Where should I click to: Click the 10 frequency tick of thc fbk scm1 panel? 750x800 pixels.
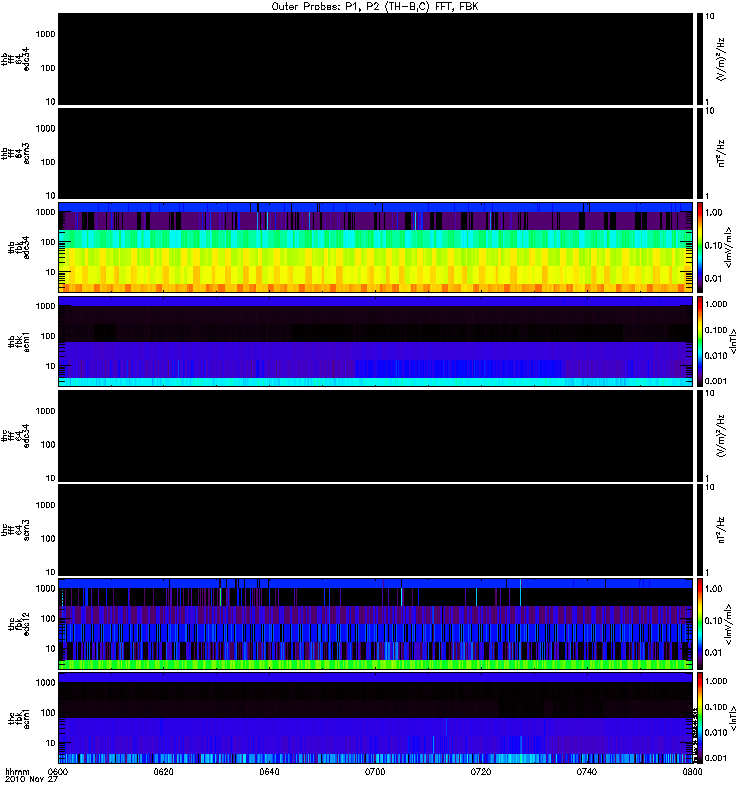click(x=50, y=743)
